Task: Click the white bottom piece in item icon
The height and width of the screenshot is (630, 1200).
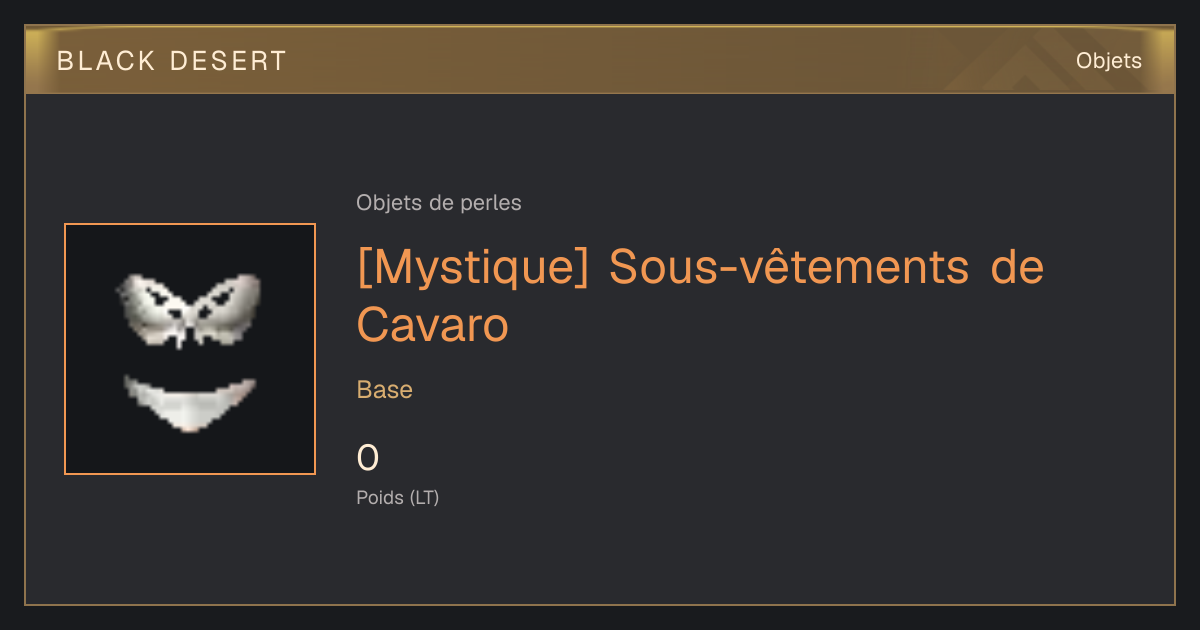Action: pyautogui.click(x=189, y=403)
